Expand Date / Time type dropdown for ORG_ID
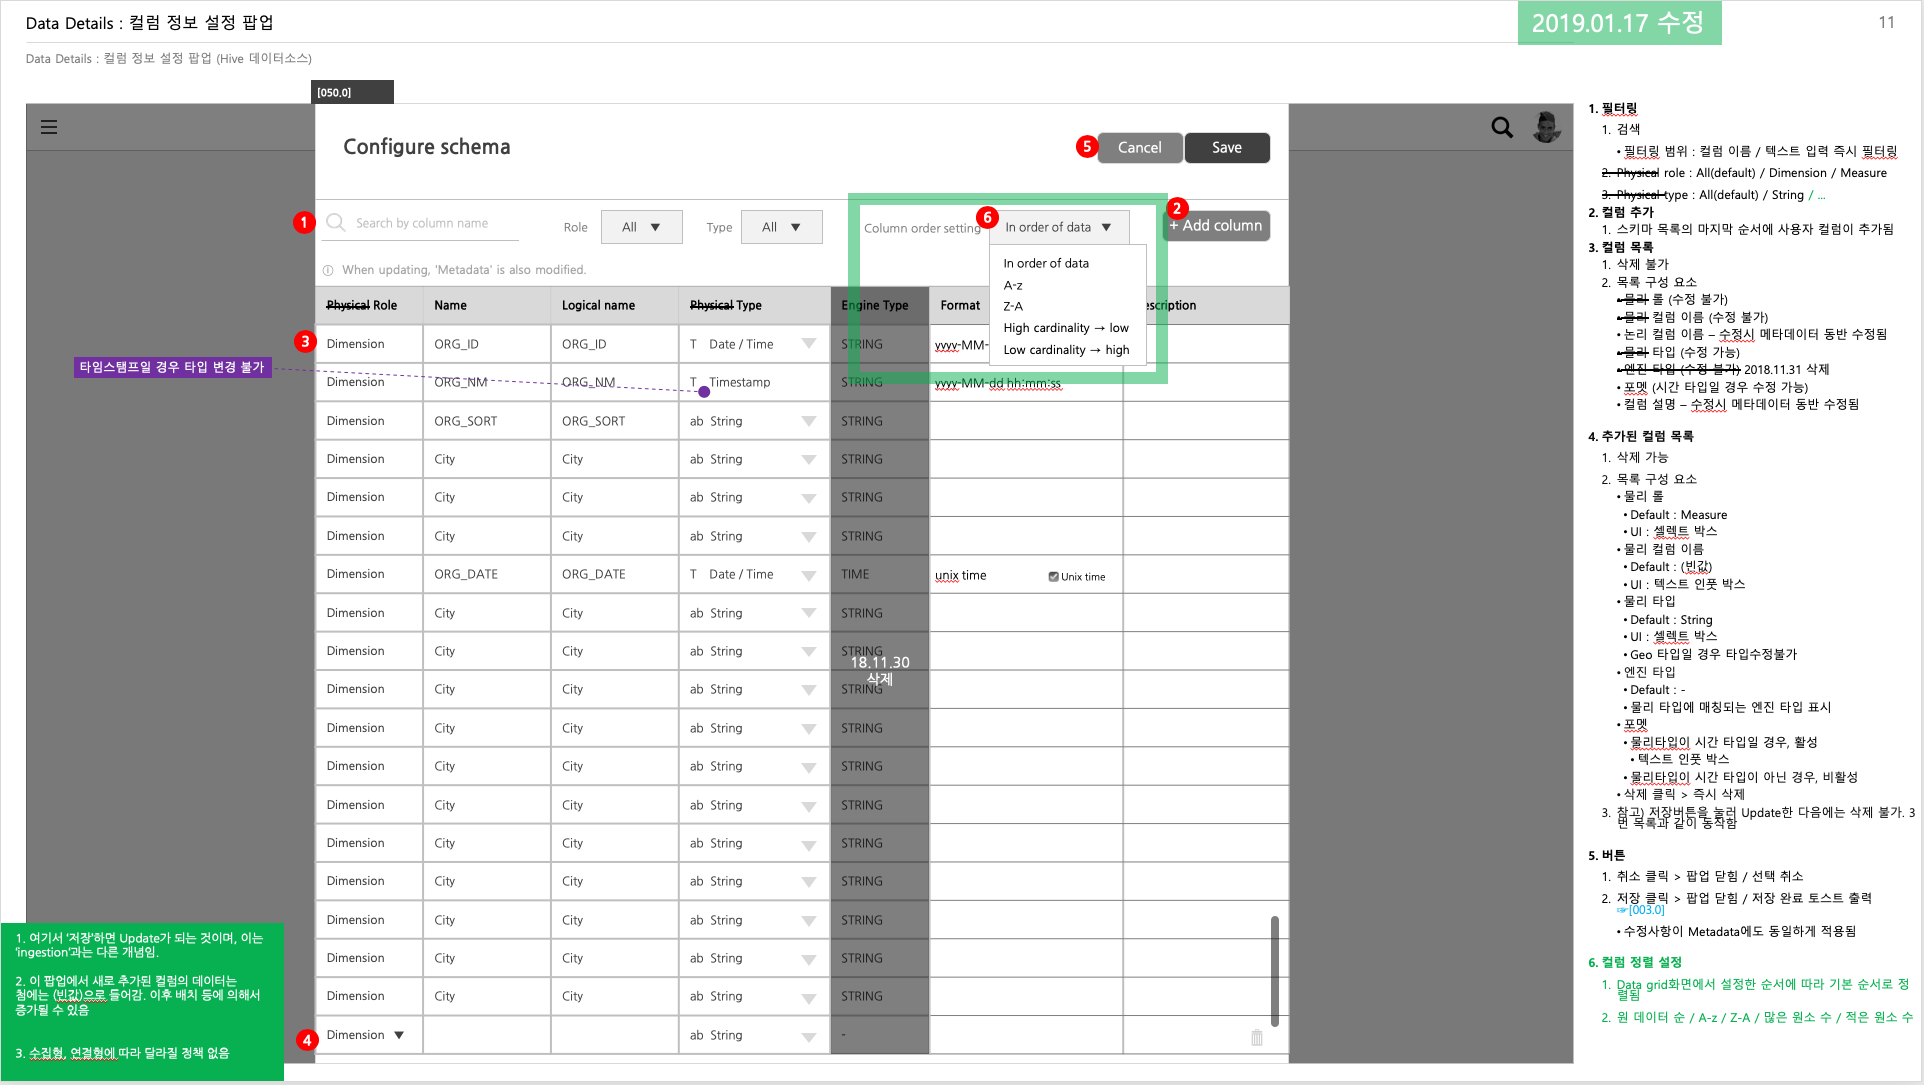This screenshot has height=1085, width=1924. pyautogui.click(x=809, y=344)
